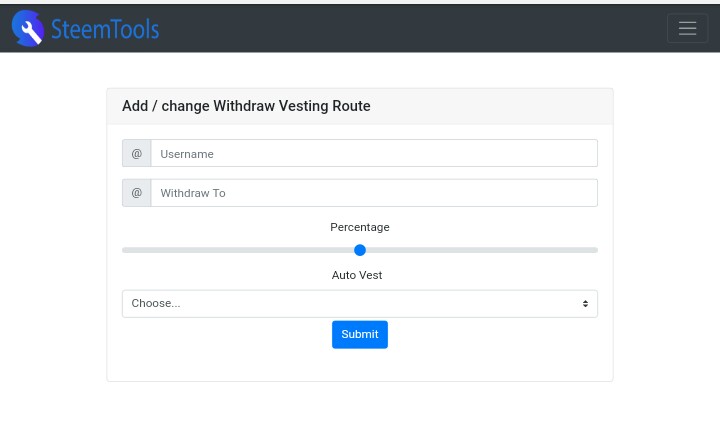Click the far left end of Percentage slider track
Image resolution: width=720 pixels, height=427 pixels.
tap(125, 250)
